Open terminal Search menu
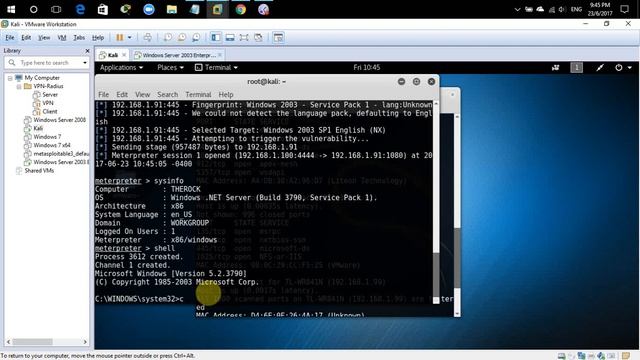The width and height of the screenshot is (640, 360). click(x=167, y=94)
